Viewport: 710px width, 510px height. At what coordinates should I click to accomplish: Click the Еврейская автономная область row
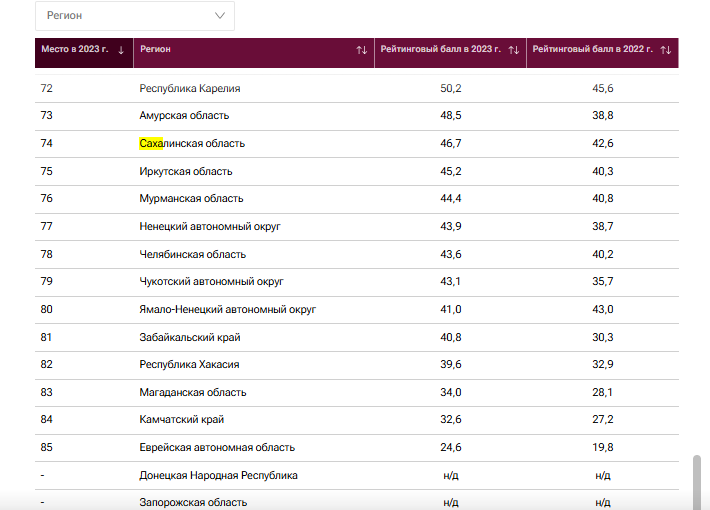tap(357, 447)
